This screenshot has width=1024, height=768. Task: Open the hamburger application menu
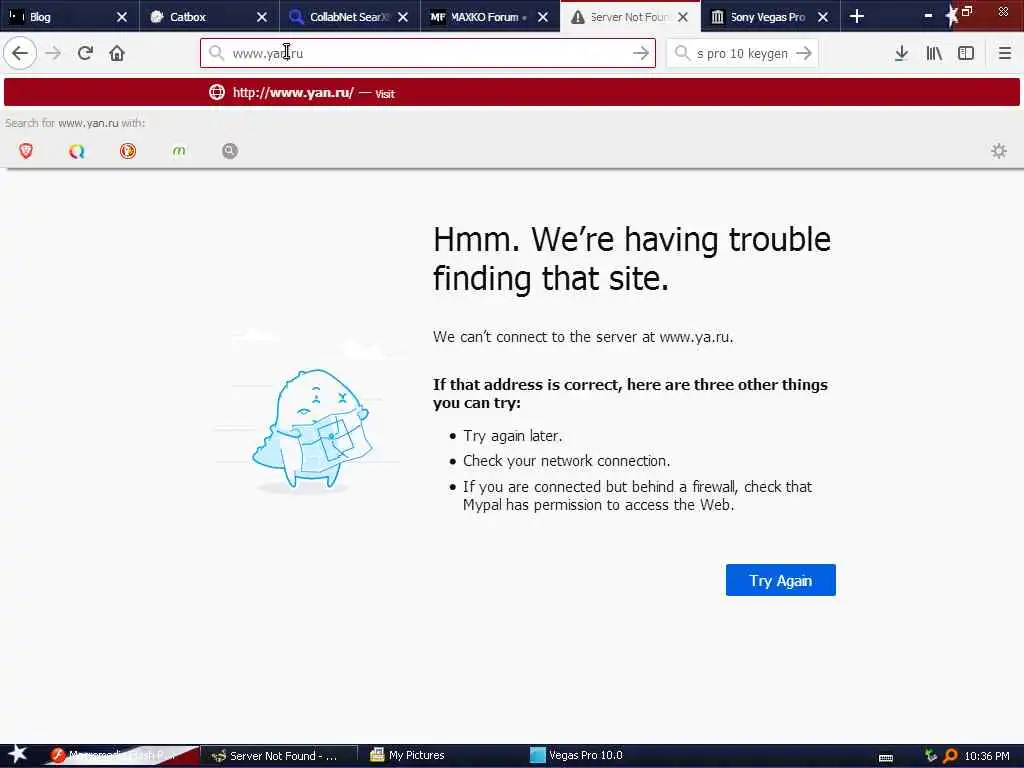1004,53
